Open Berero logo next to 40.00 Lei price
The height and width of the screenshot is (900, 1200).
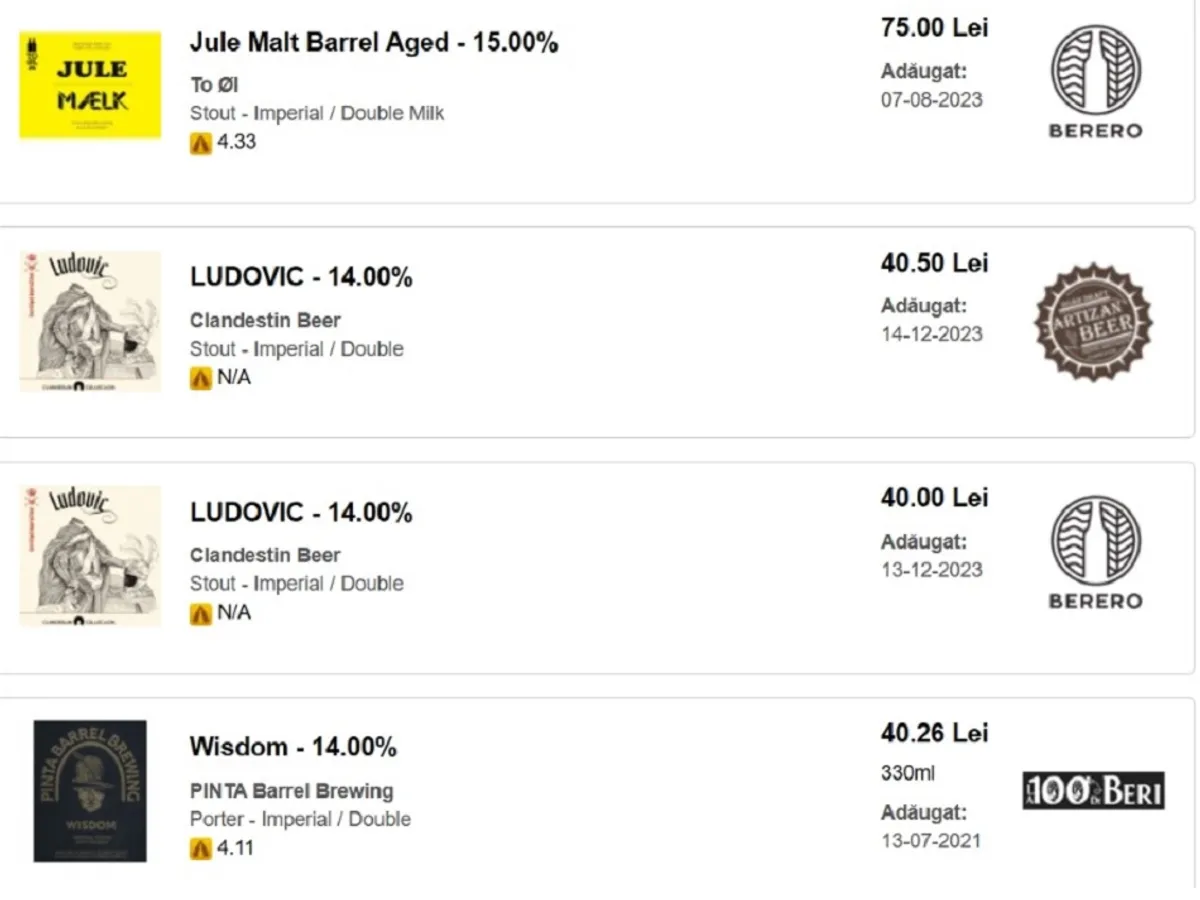pos(1095,552)
